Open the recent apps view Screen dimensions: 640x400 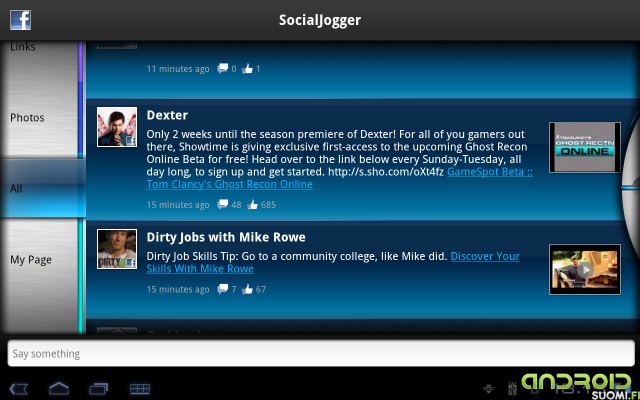(x=99, y=388)
